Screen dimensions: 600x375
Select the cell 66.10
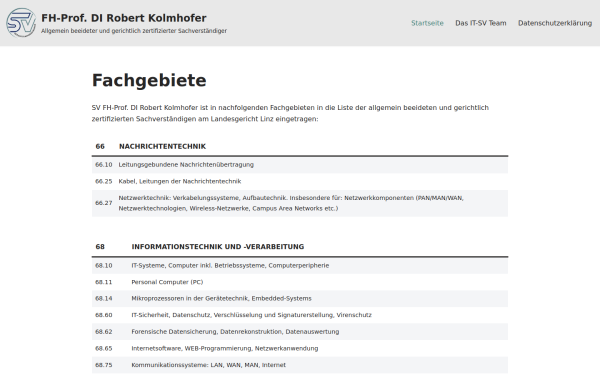[104, 165]
